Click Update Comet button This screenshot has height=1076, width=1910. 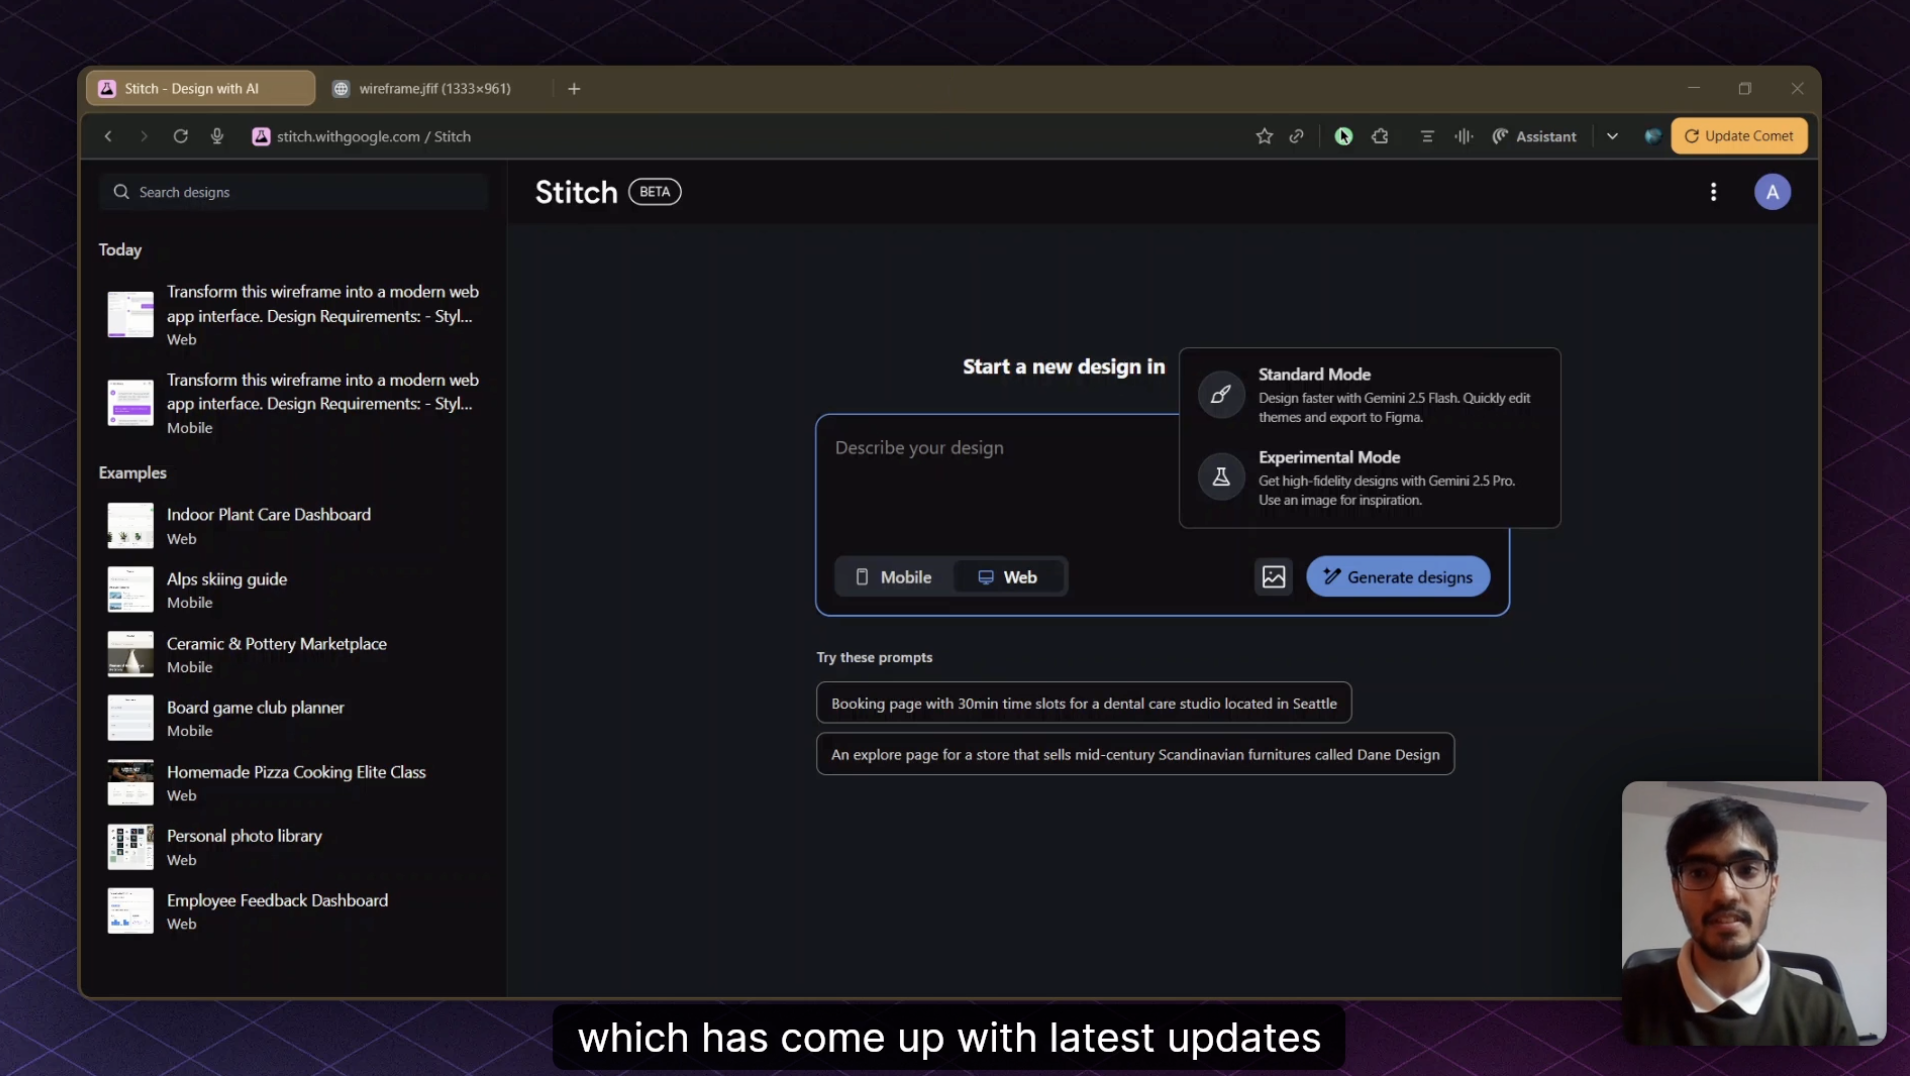(x=1739, y=136)
